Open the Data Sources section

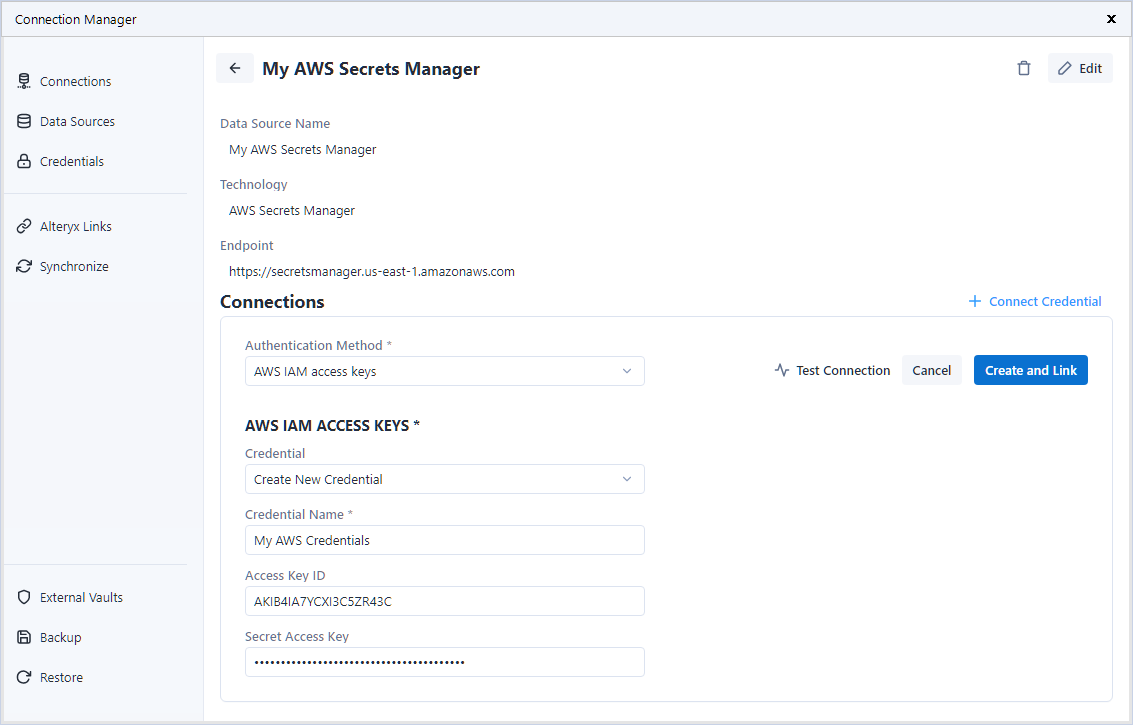tap(77, 122)
